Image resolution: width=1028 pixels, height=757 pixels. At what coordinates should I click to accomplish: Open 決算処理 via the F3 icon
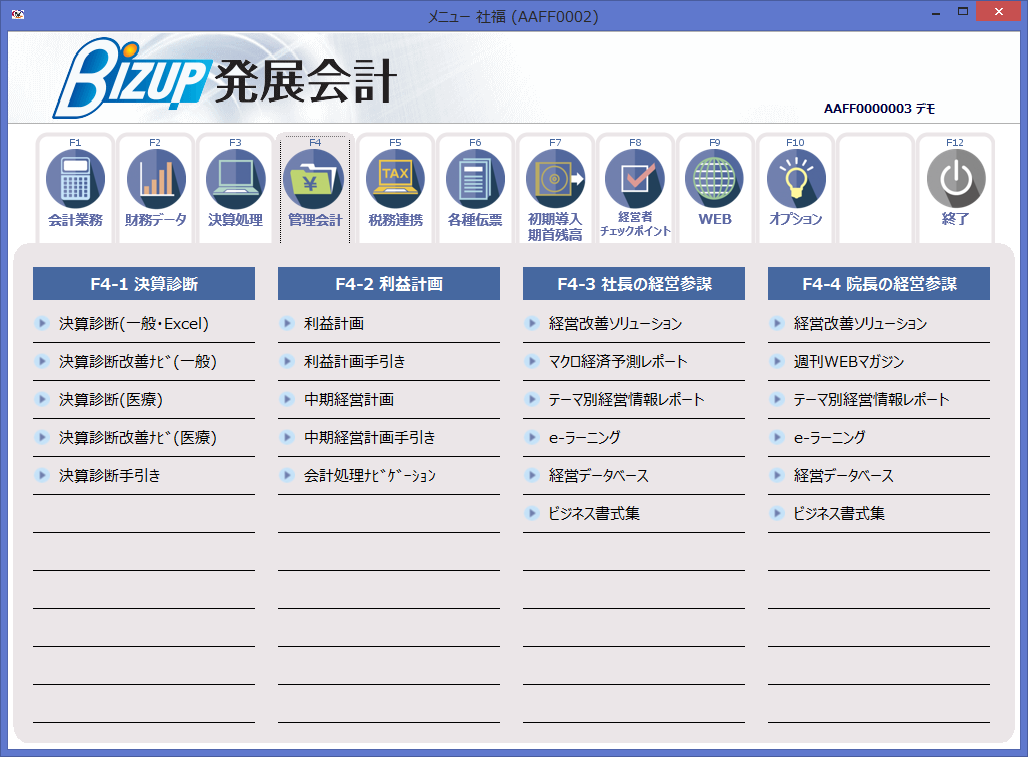pos(236,186)
